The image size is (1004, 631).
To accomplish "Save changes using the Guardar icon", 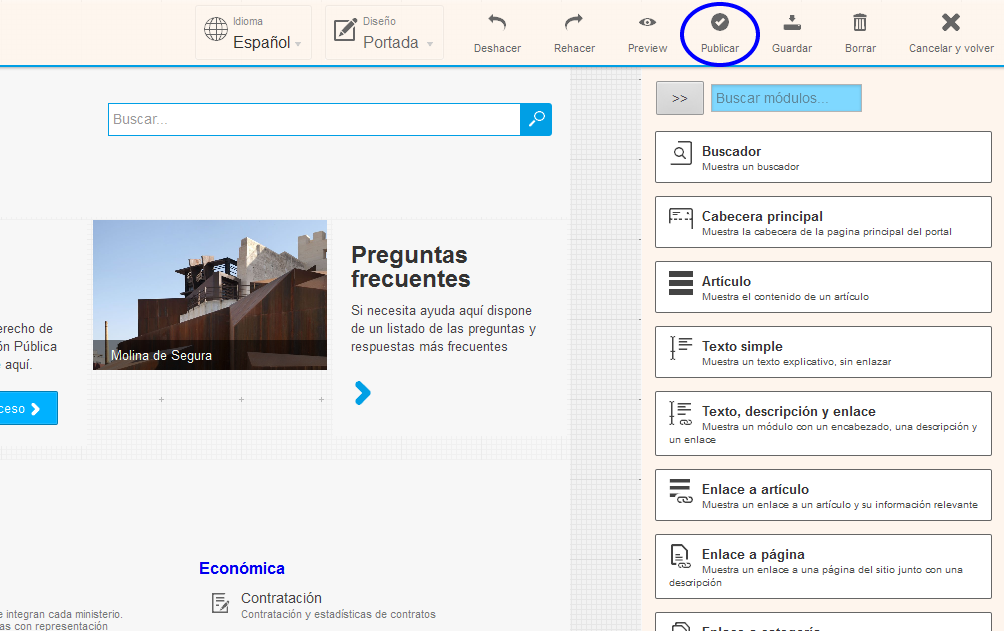I will pyautogui.click(x=791, y=23).
